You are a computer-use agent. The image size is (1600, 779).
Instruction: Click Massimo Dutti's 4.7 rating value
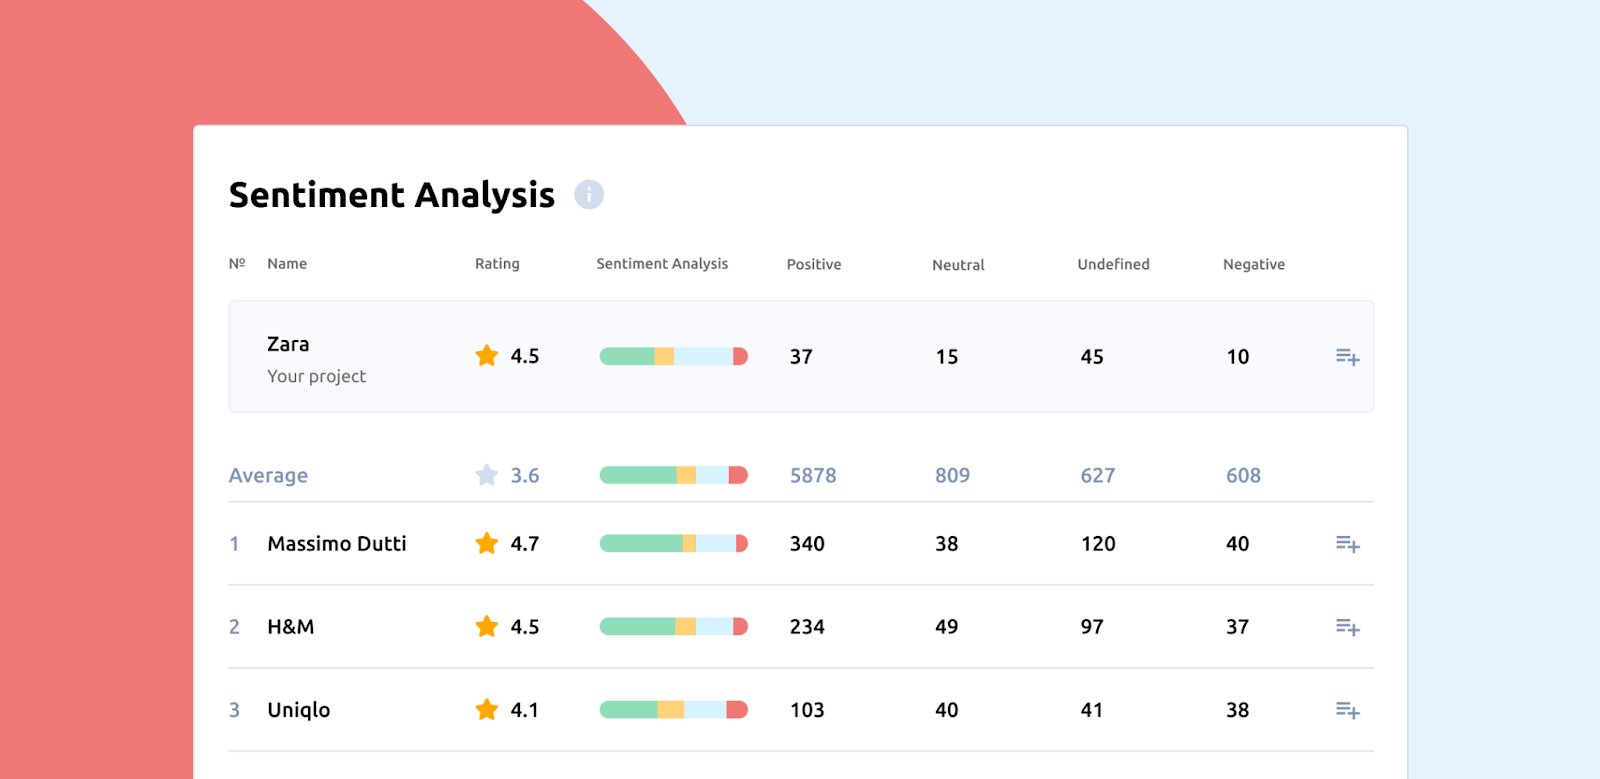(x=525, y=544)
